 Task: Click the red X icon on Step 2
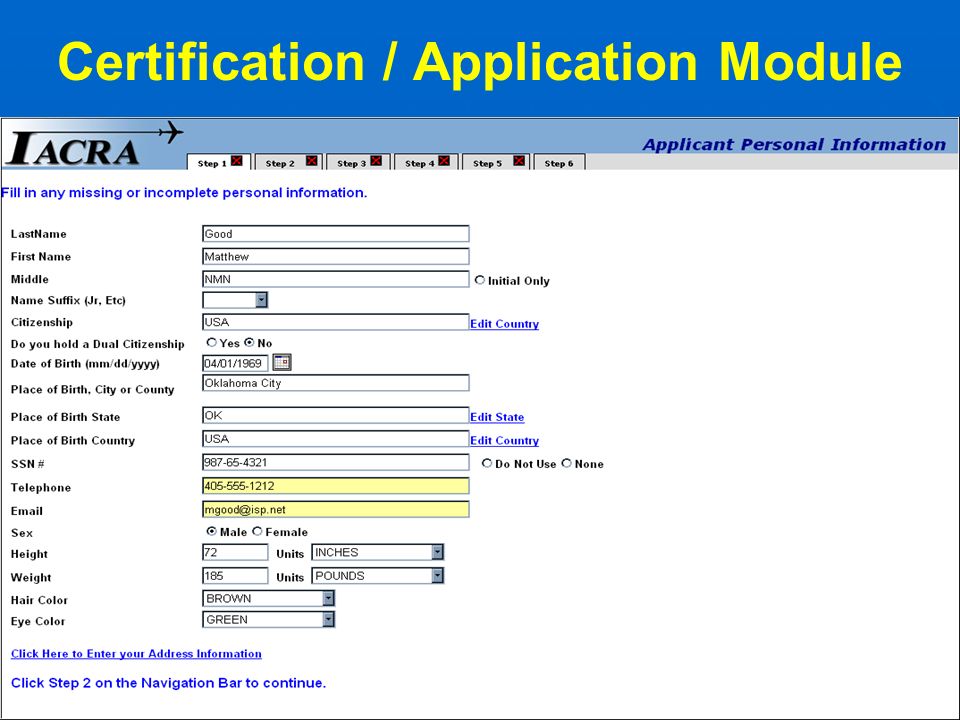click(x=312, y=161)
